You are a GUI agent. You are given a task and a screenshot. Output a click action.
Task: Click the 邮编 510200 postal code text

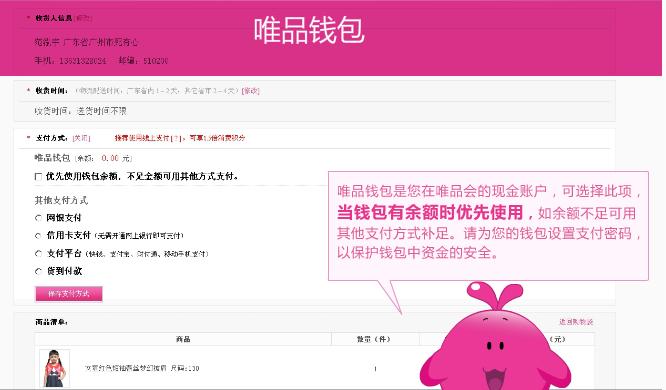click(143, 61)
